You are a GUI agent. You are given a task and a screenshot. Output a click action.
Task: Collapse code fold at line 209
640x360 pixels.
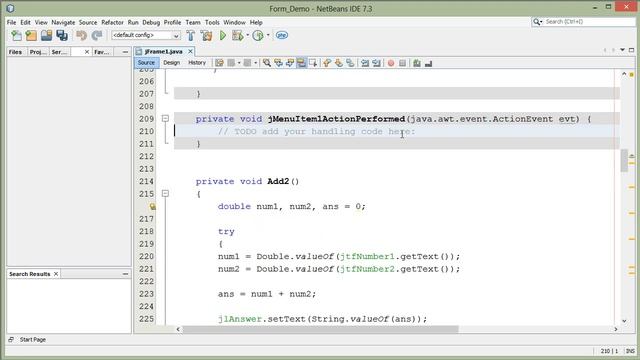point(165,119)
